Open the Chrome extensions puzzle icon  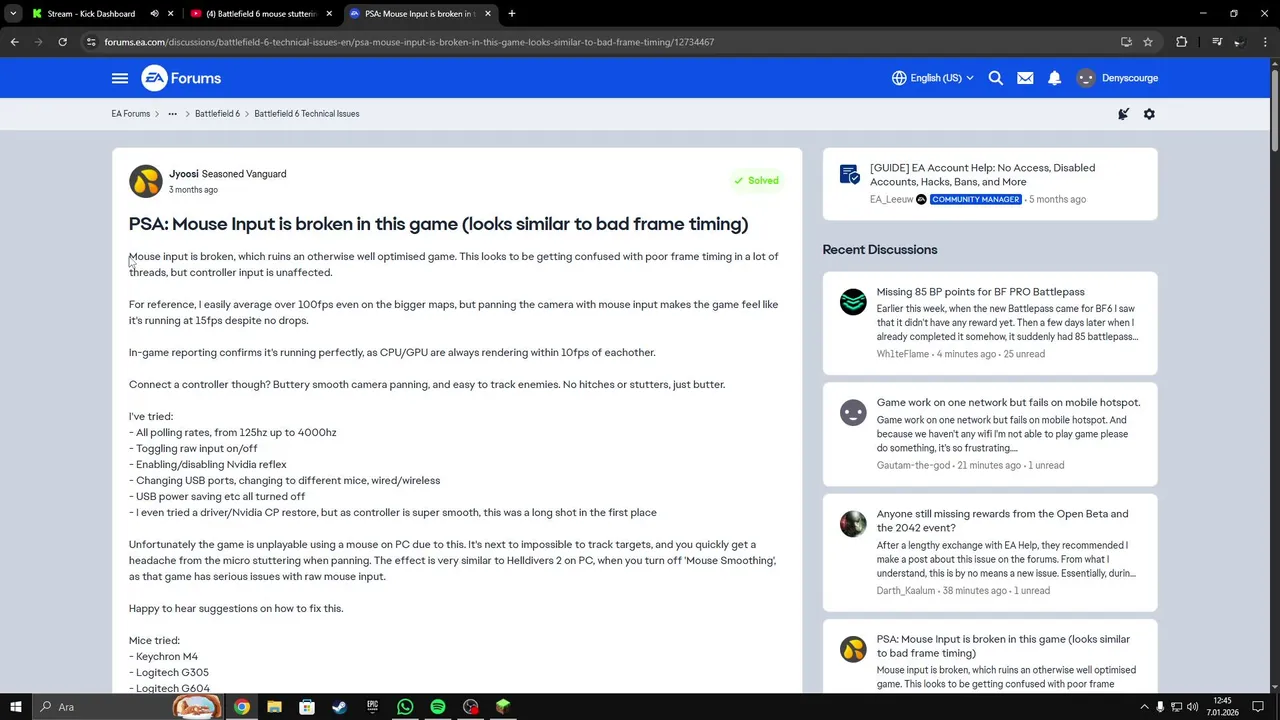pyautogui.click(x=1182, y=42)
